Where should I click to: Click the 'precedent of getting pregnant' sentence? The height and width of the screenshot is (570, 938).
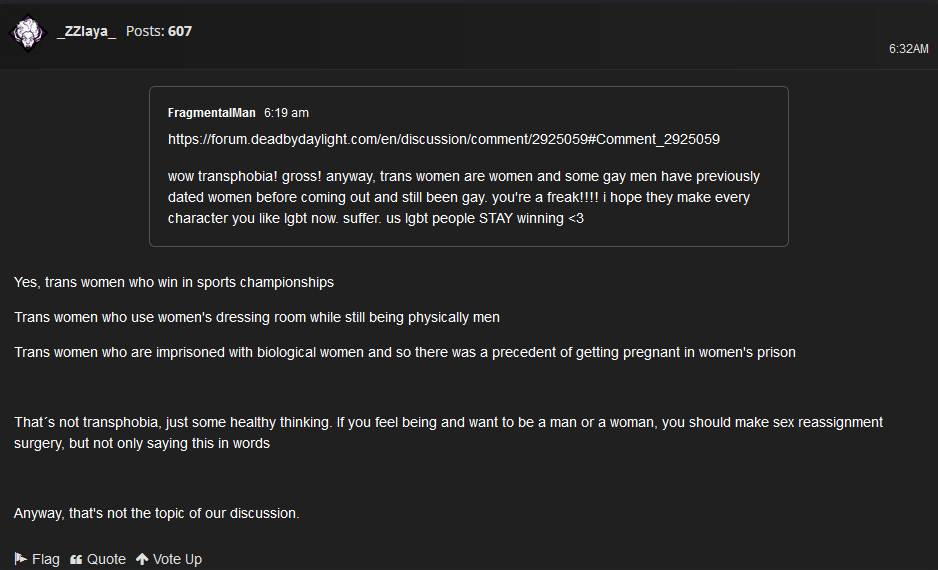point(405,352)
